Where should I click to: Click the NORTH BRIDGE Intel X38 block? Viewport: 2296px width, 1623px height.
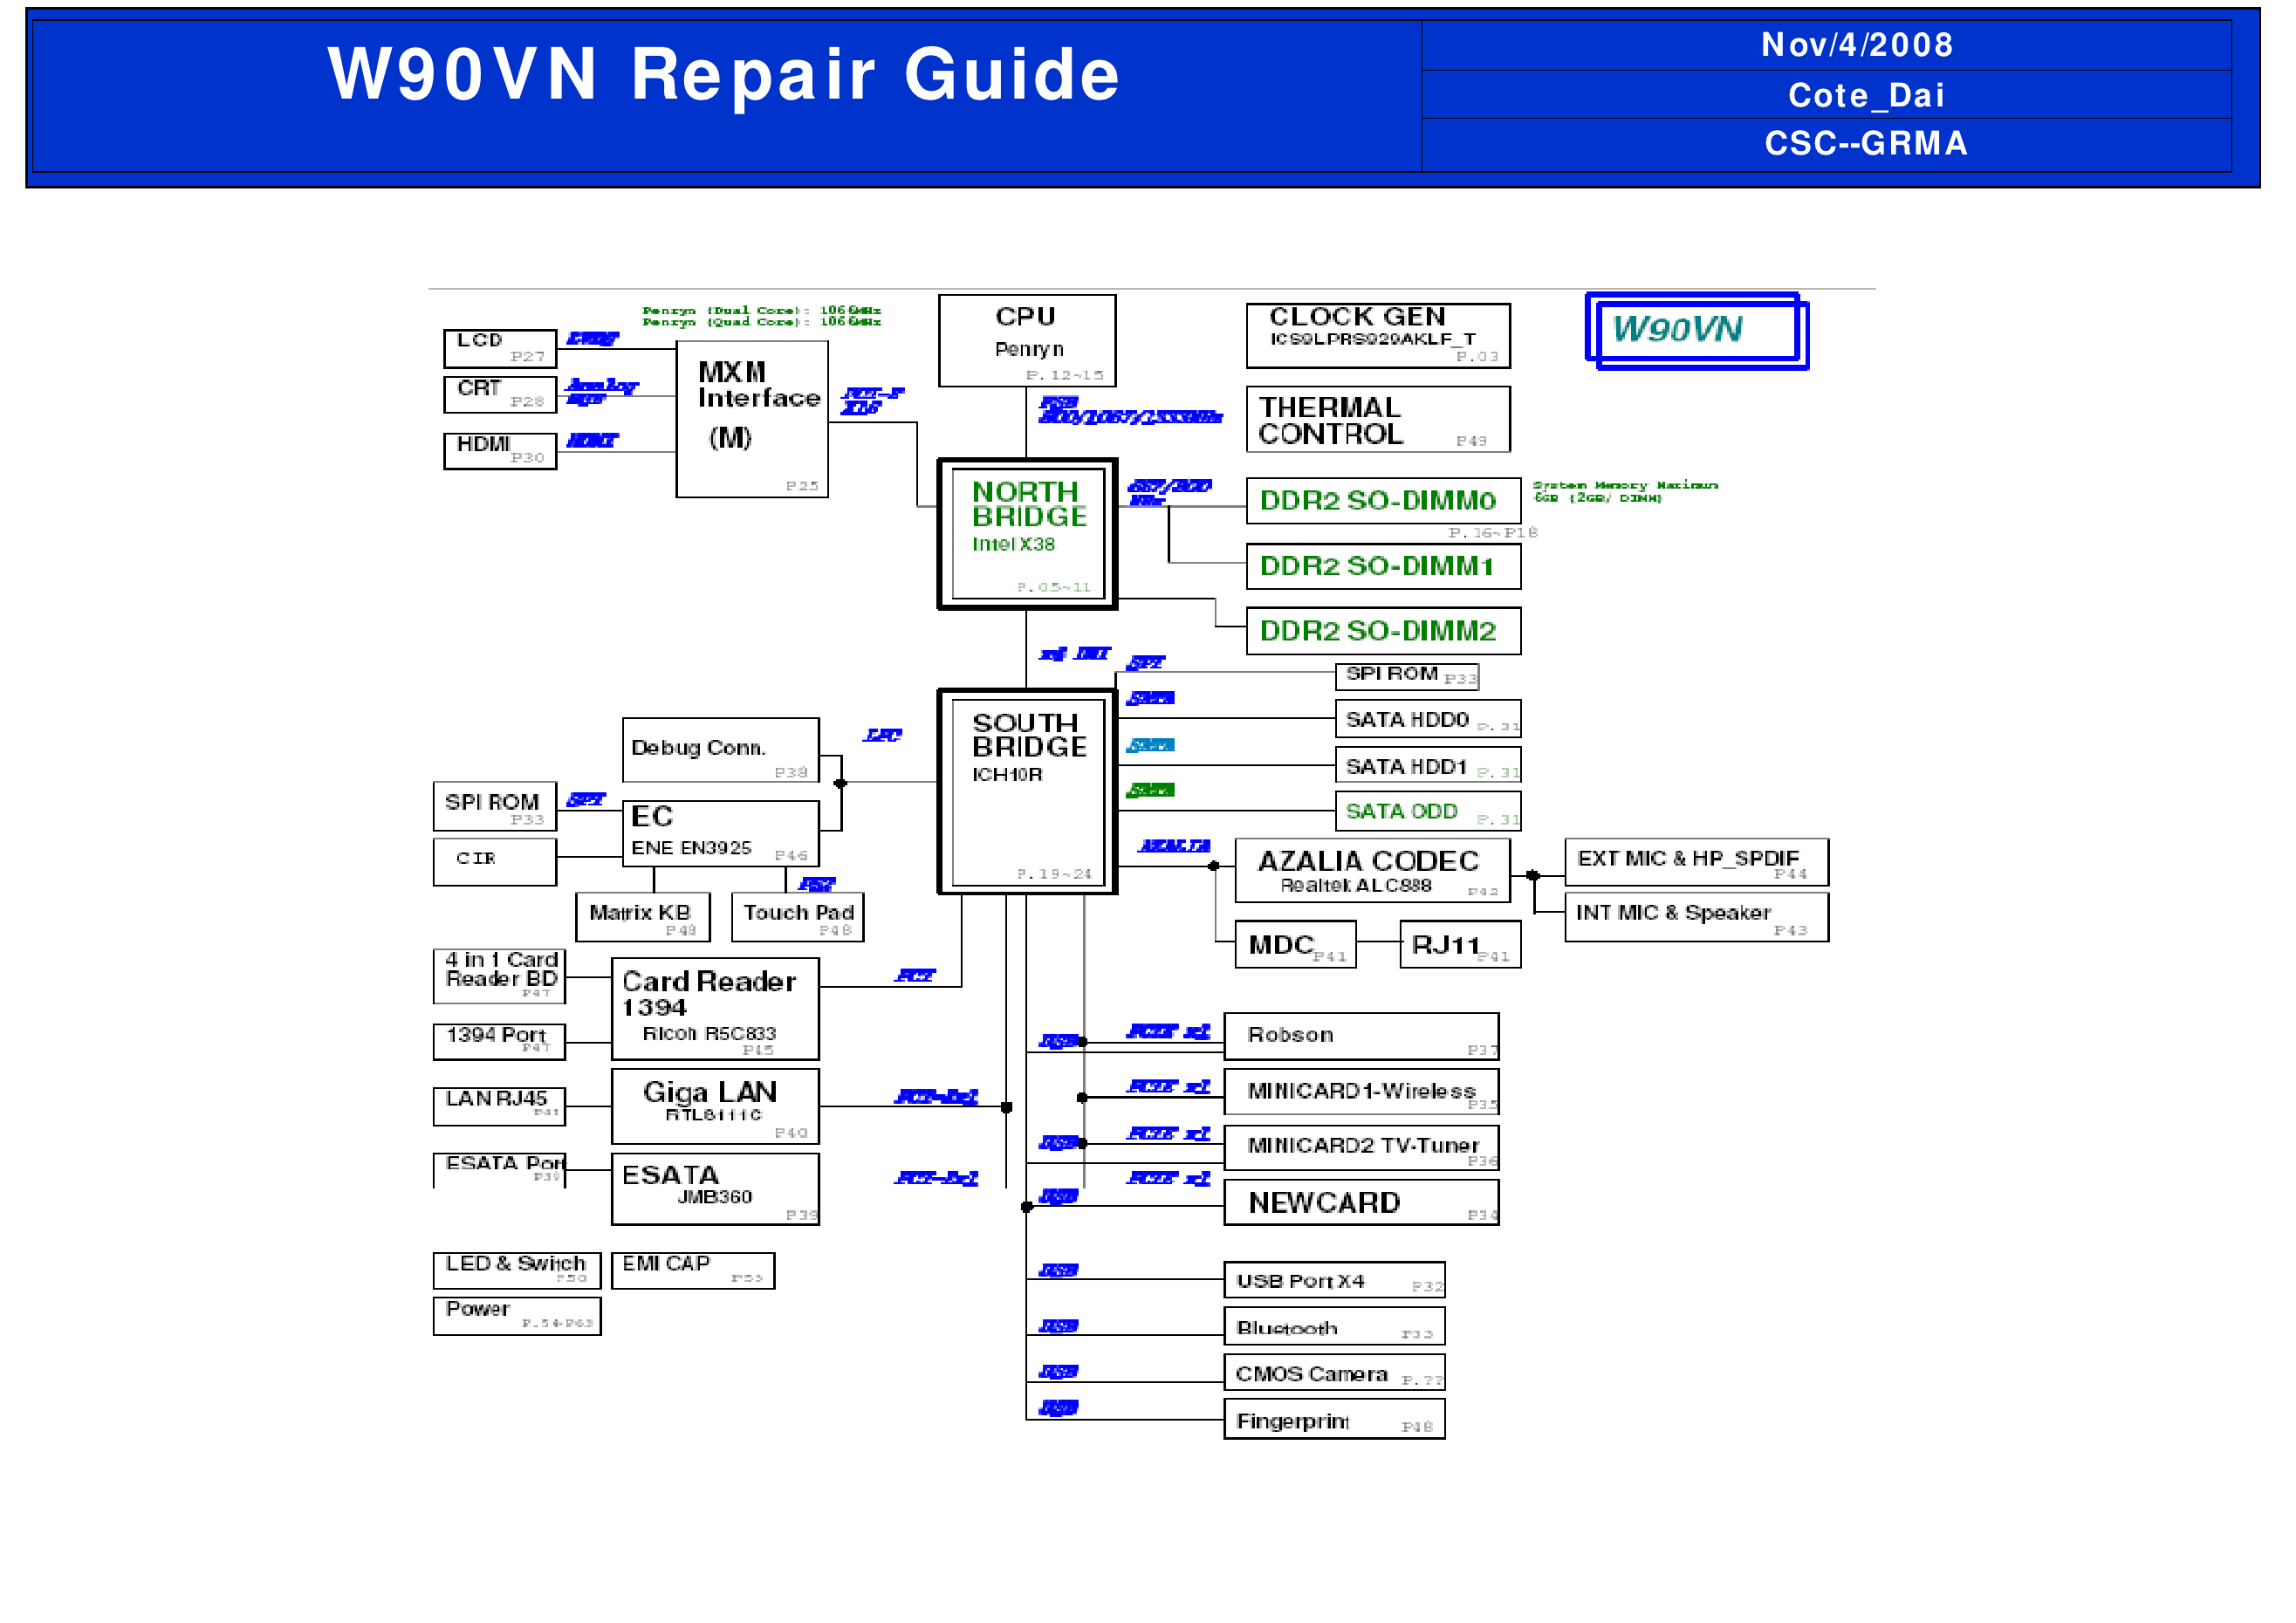coord(1027,533)
